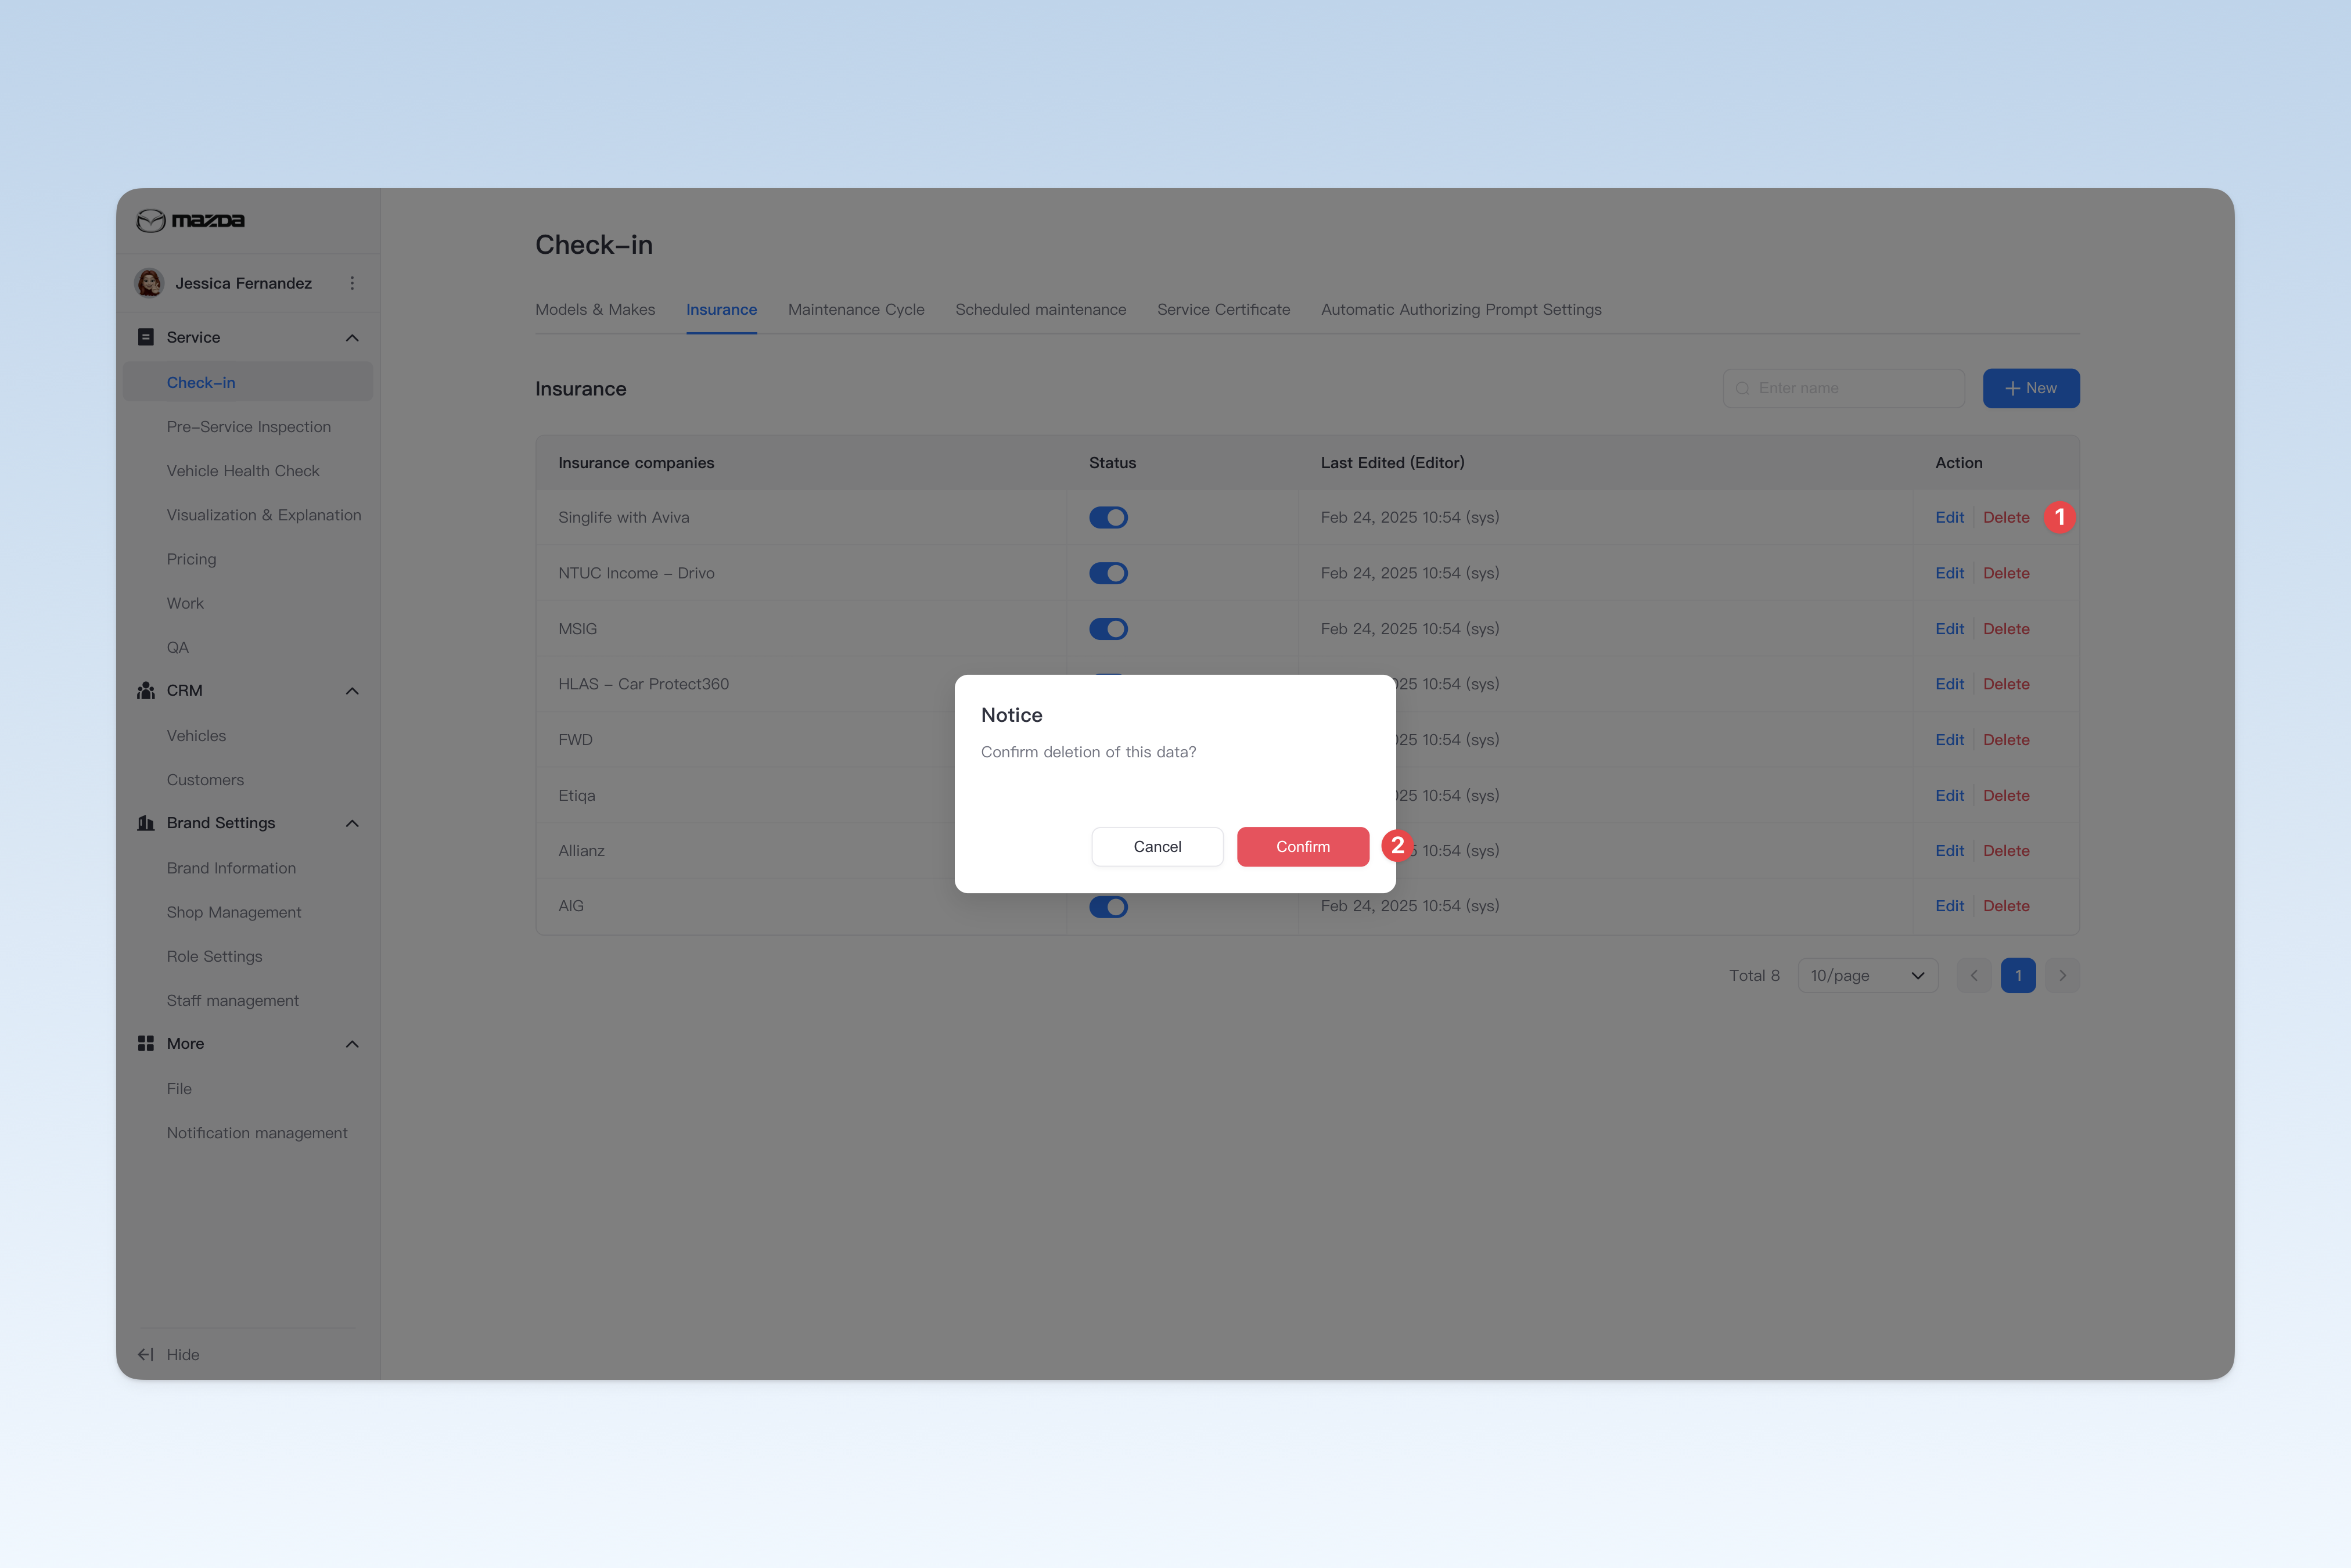Switch to the Maintenance Cycle tab
This screenshot has height=1568, width=2351.
point(856,310)
